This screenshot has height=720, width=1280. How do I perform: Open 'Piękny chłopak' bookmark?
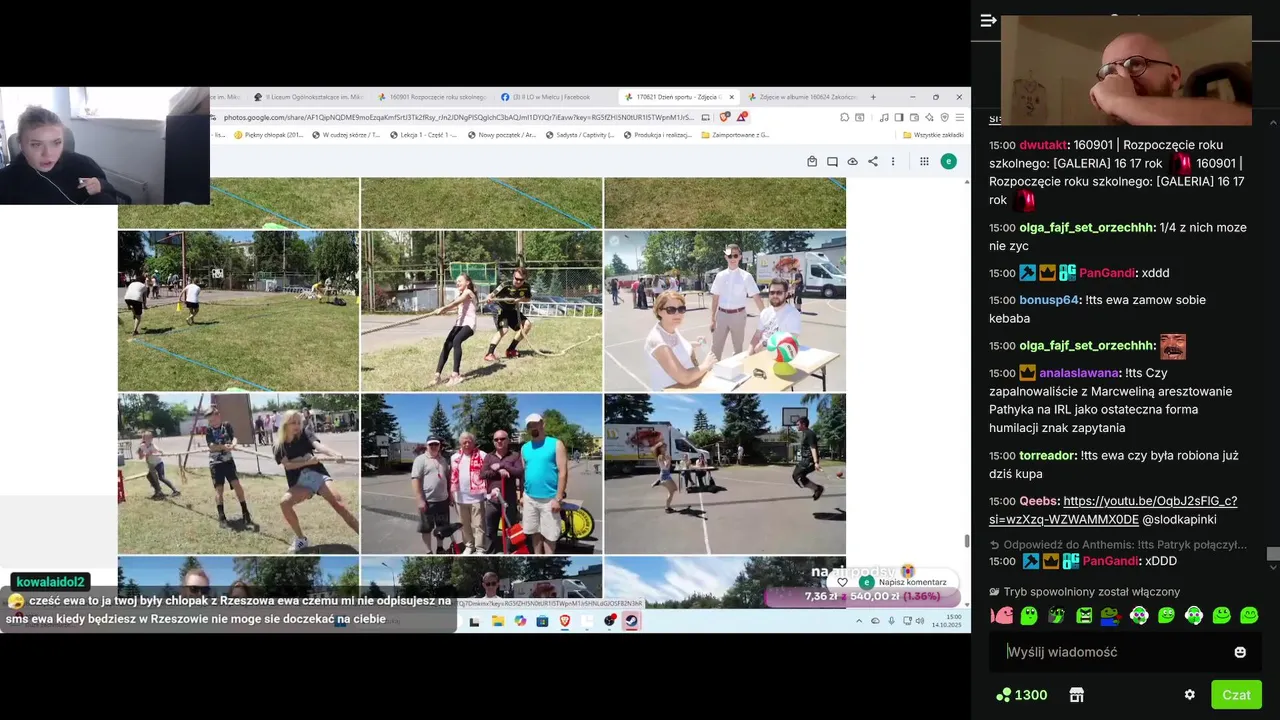coord(267,134)
